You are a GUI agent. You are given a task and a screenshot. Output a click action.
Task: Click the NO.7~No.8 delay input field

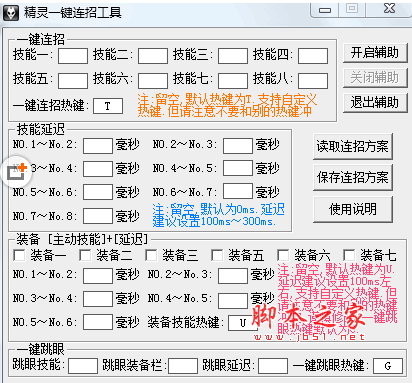point(98,216)
